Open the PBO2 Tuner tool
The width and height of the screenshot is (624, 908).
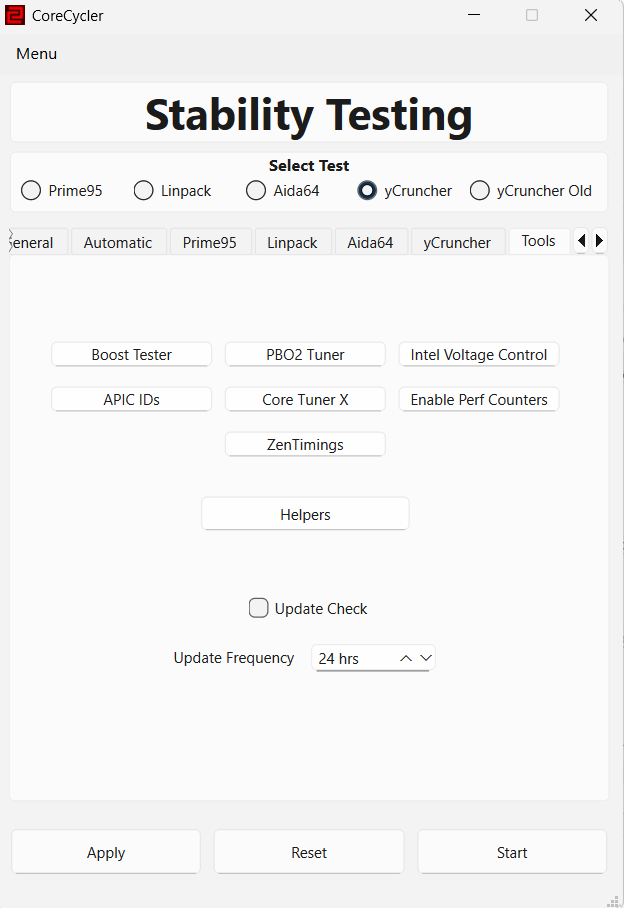305,354
